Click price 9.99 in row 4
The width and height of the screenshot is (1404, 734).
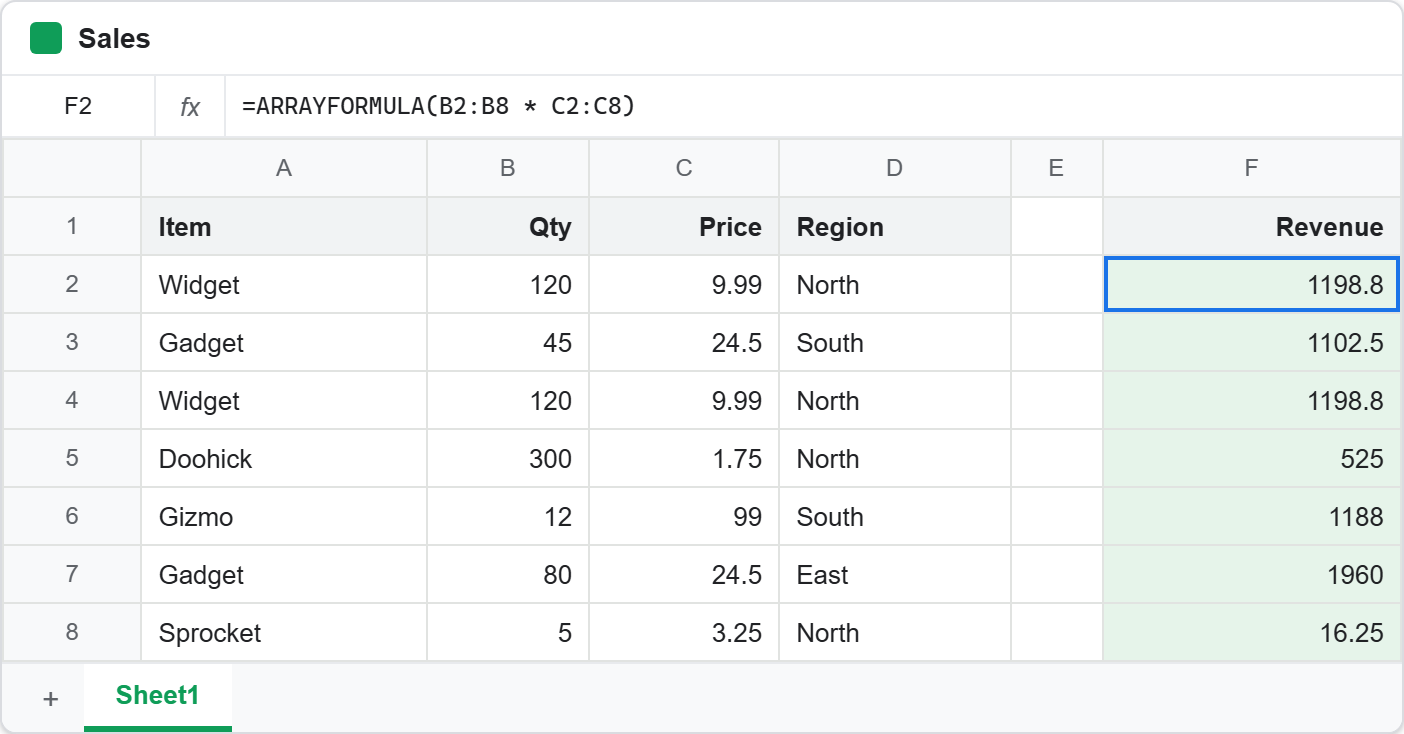684,400
